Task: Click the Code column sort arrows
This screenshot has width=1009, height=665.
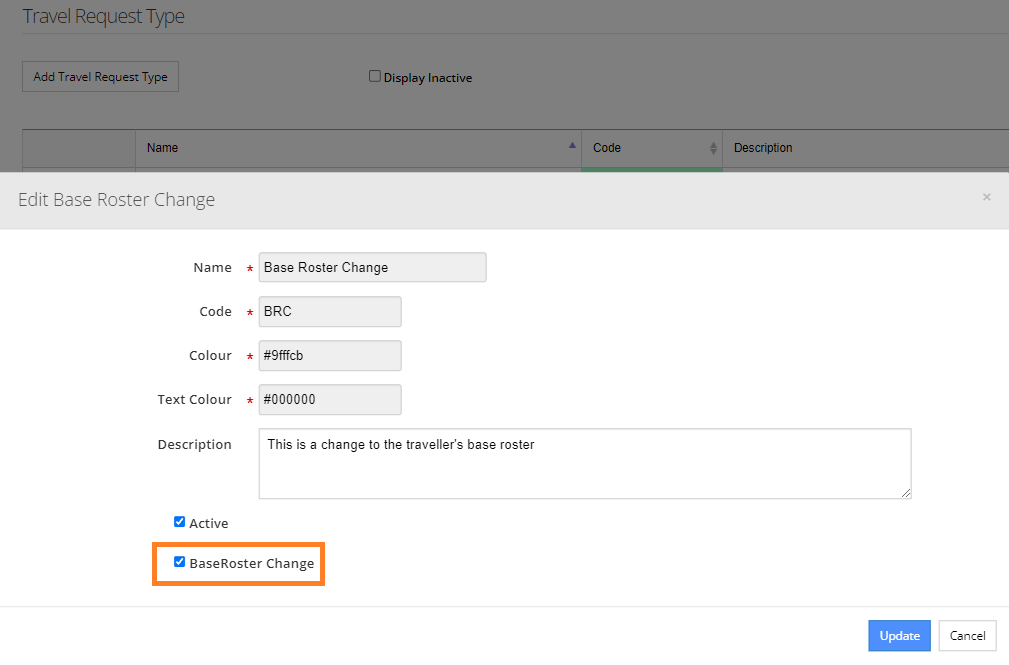Action: click(x=713, y=148)
